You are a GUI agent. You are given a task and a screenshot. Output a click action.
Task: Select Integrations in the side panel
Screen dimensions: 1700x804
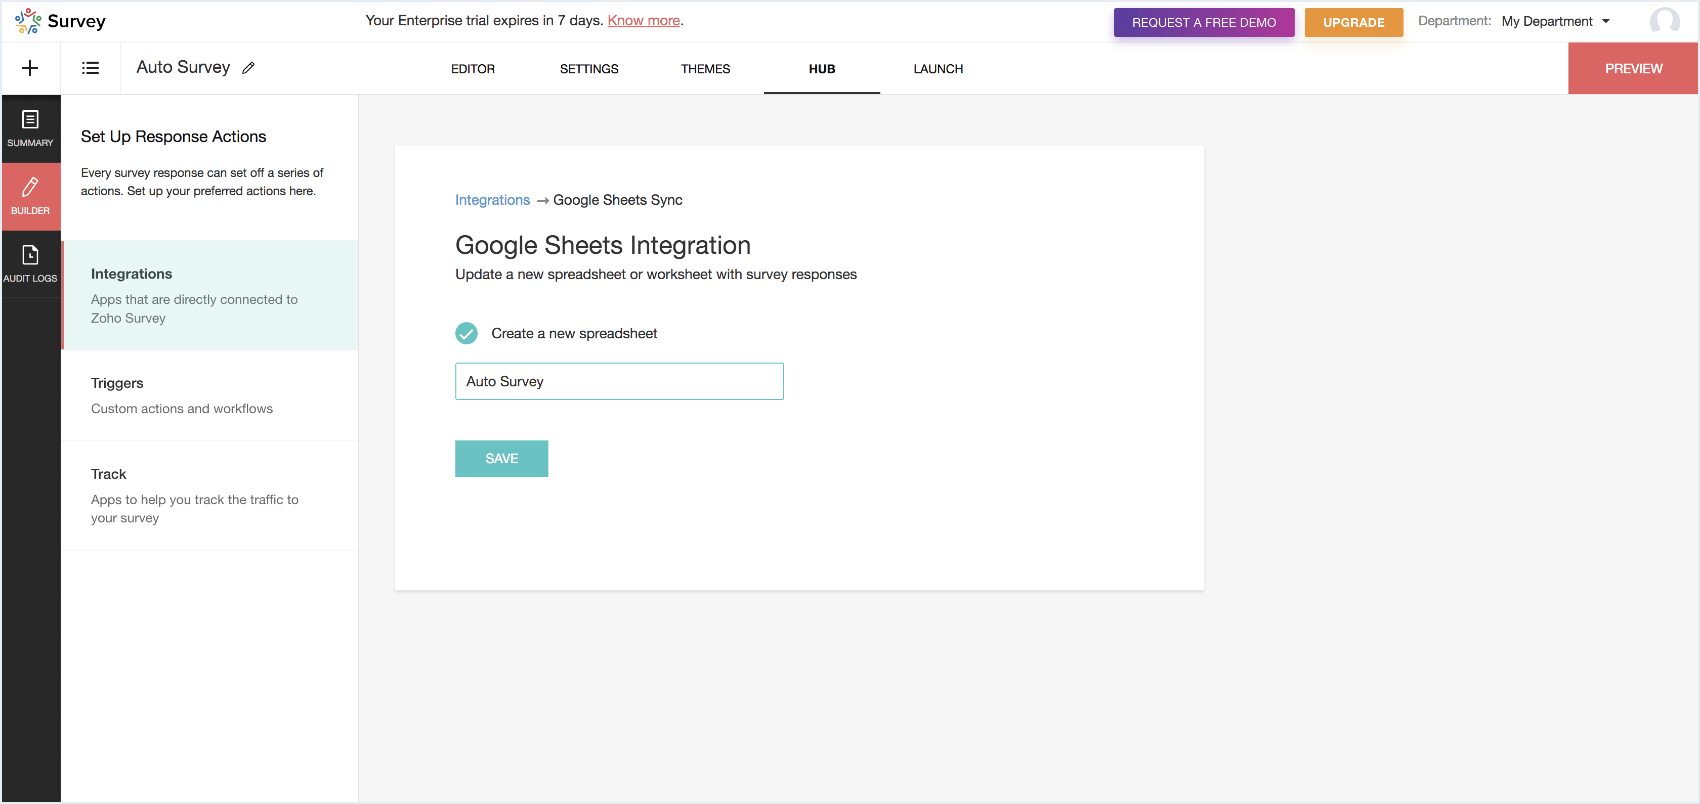point(210,295)
